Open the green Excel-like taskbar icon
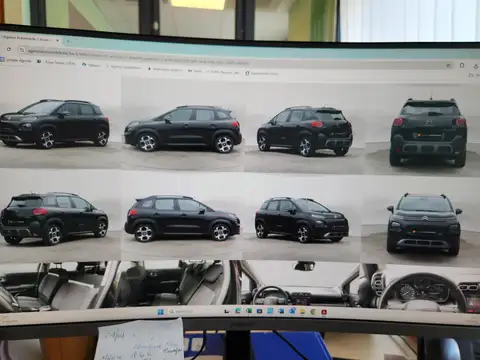The width and height of the screenshot is (480, 360). tap(249, 311)
